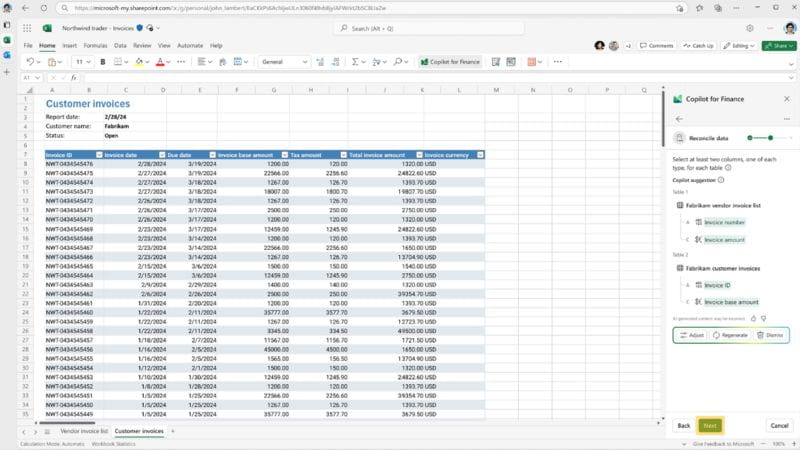This screenshot has height=450, width=800.
Task: Select the Invoice ID column suggestion
Action: point(717,285)
